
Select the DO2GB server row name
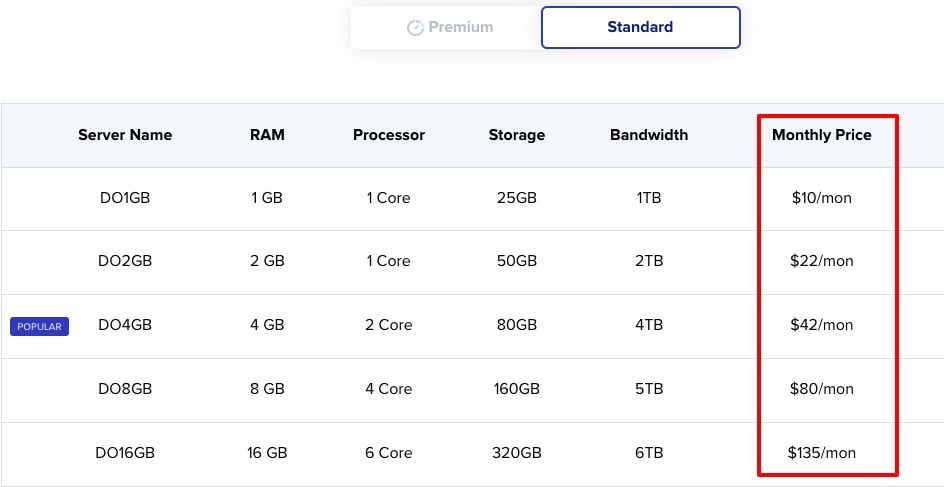point(125,261)
